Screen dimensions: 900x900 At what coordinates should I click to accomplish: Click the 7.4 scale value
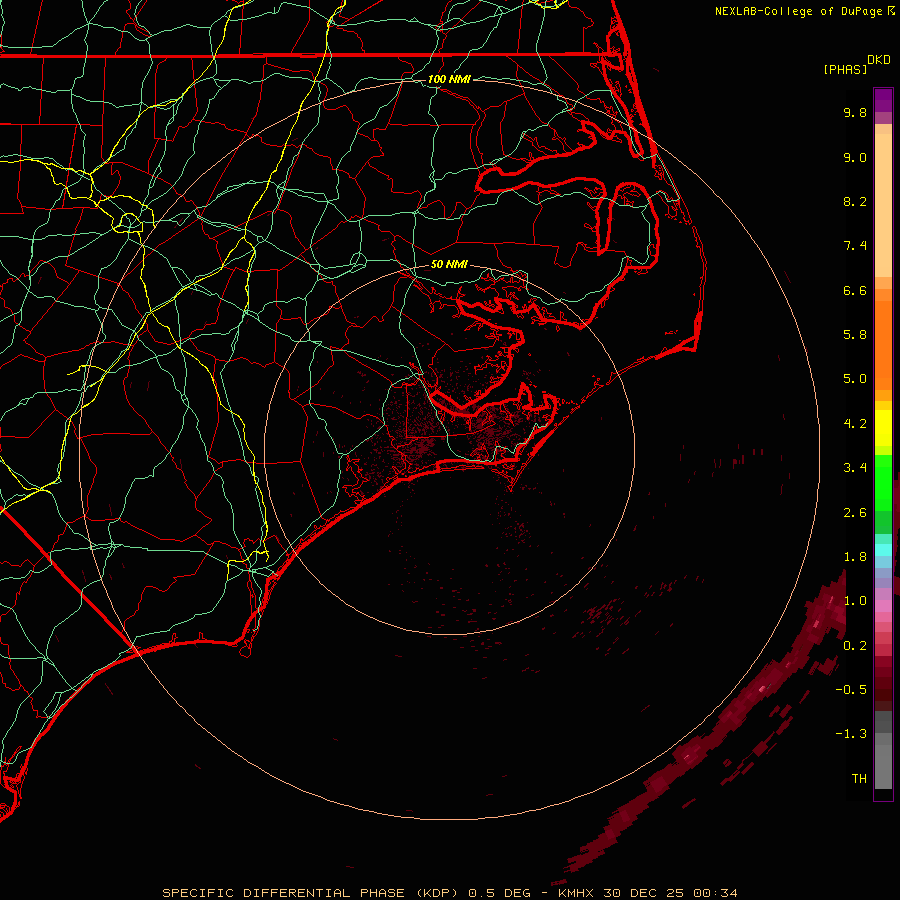(855, 246)
